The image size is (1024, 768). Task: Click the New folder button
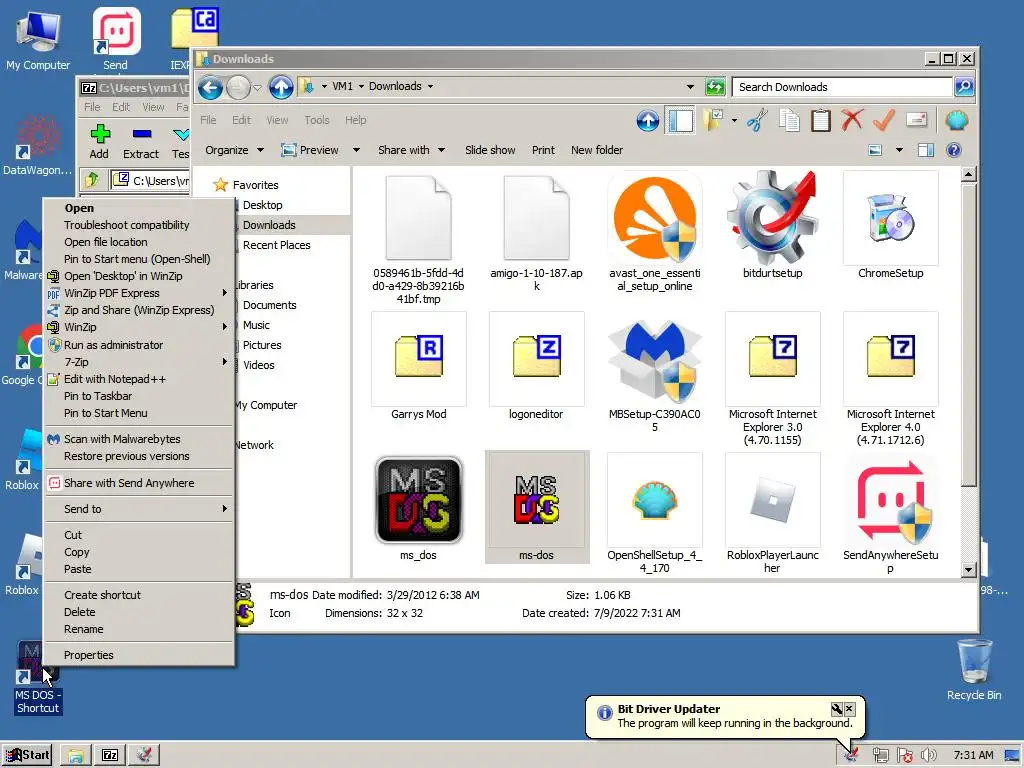point(596,150)
